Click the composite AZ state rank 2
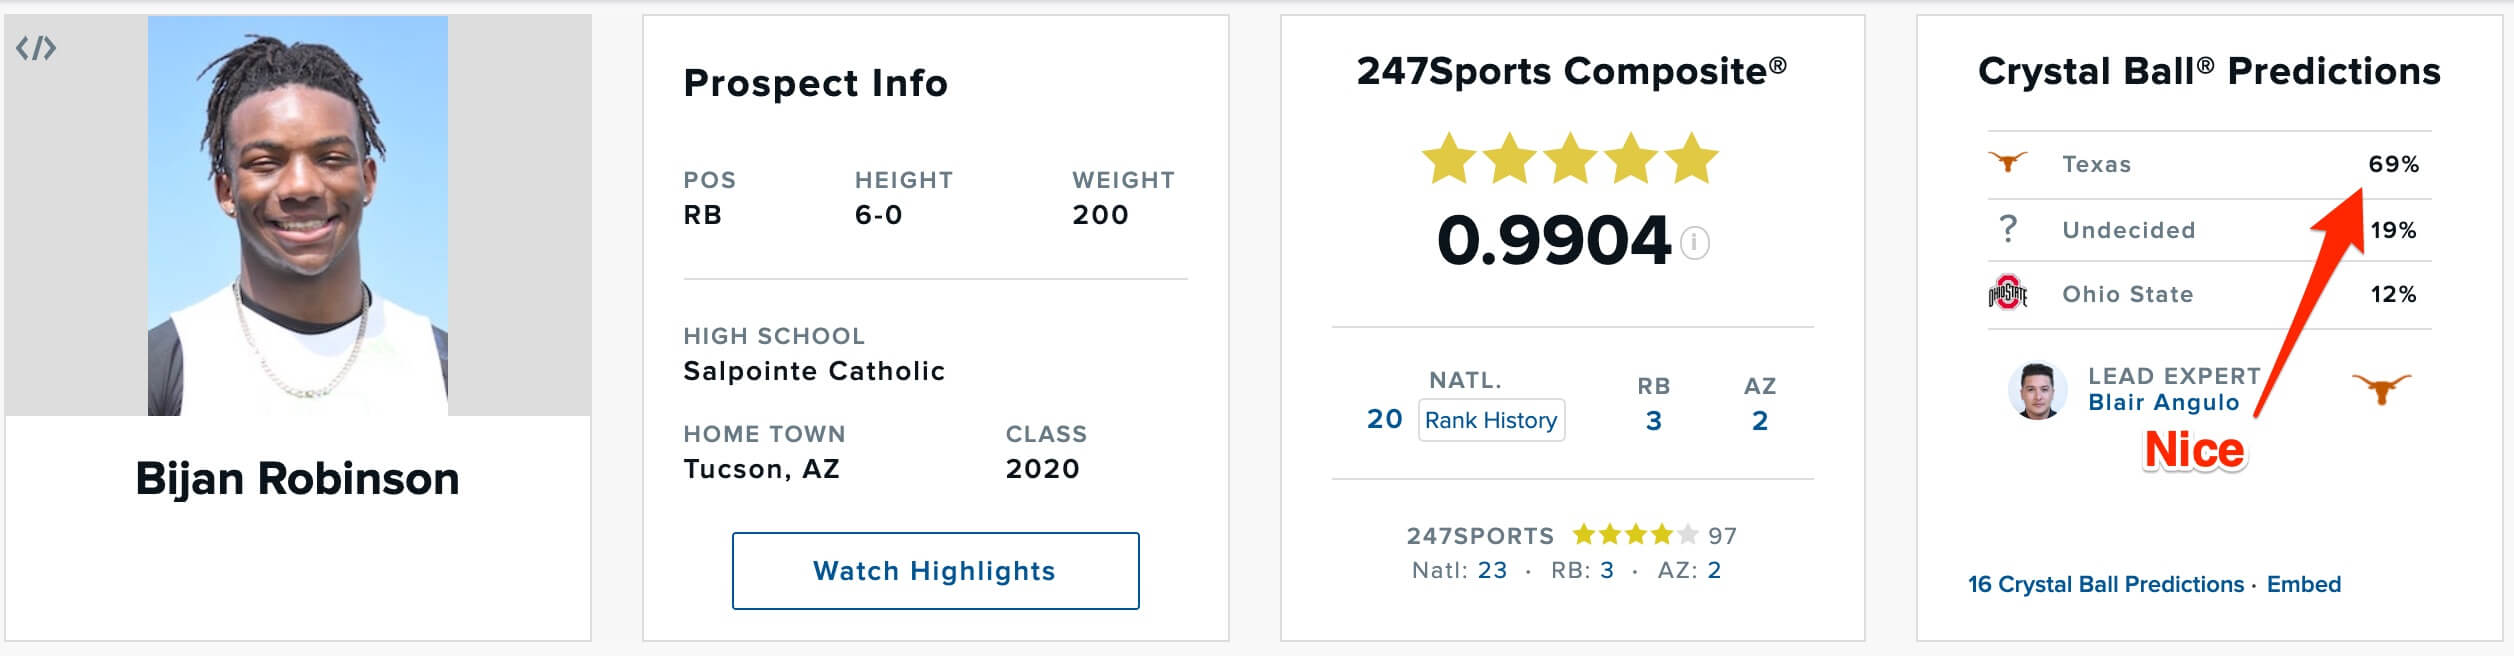 click(1759, 420)
